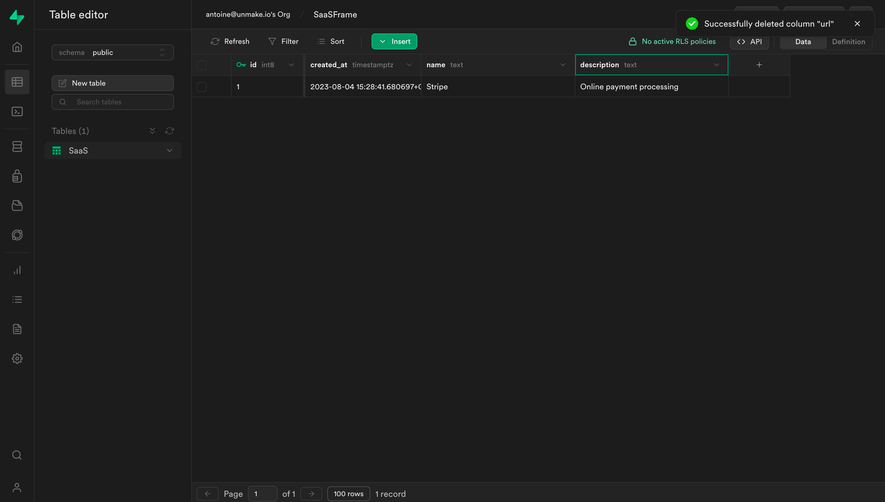The image size is (885, 502).
Task: Click the search icon at sidebar bottom
Action: point(17,455)
